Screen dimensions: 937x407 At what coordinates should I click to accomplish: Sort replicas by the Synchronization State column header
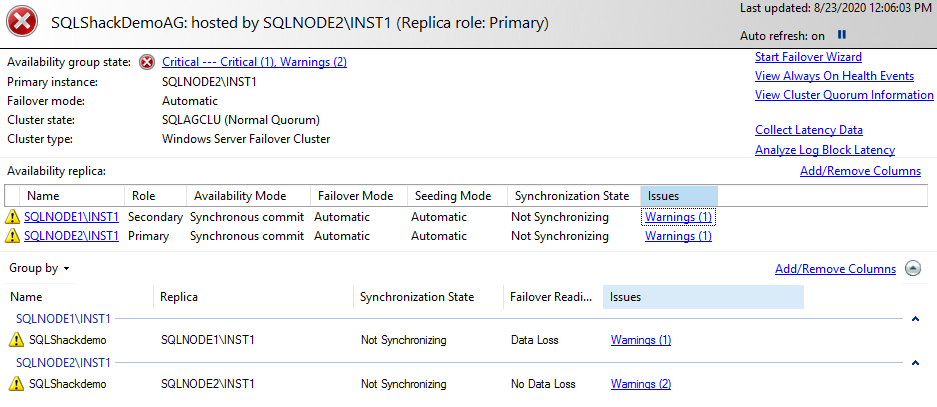[x=570, y=196]
